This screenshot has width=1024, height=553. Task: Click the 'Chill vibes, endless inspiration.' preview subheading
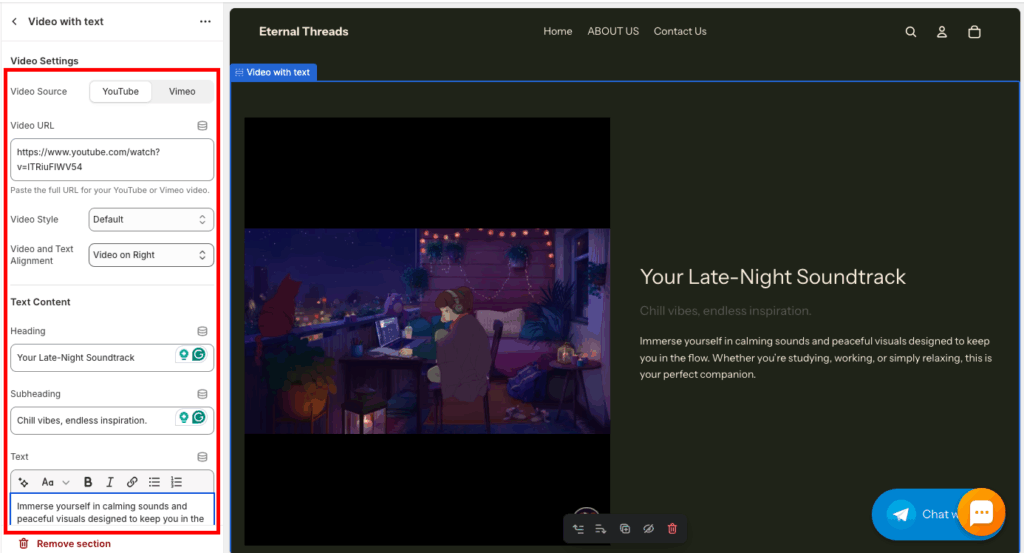tap(725, 311)
